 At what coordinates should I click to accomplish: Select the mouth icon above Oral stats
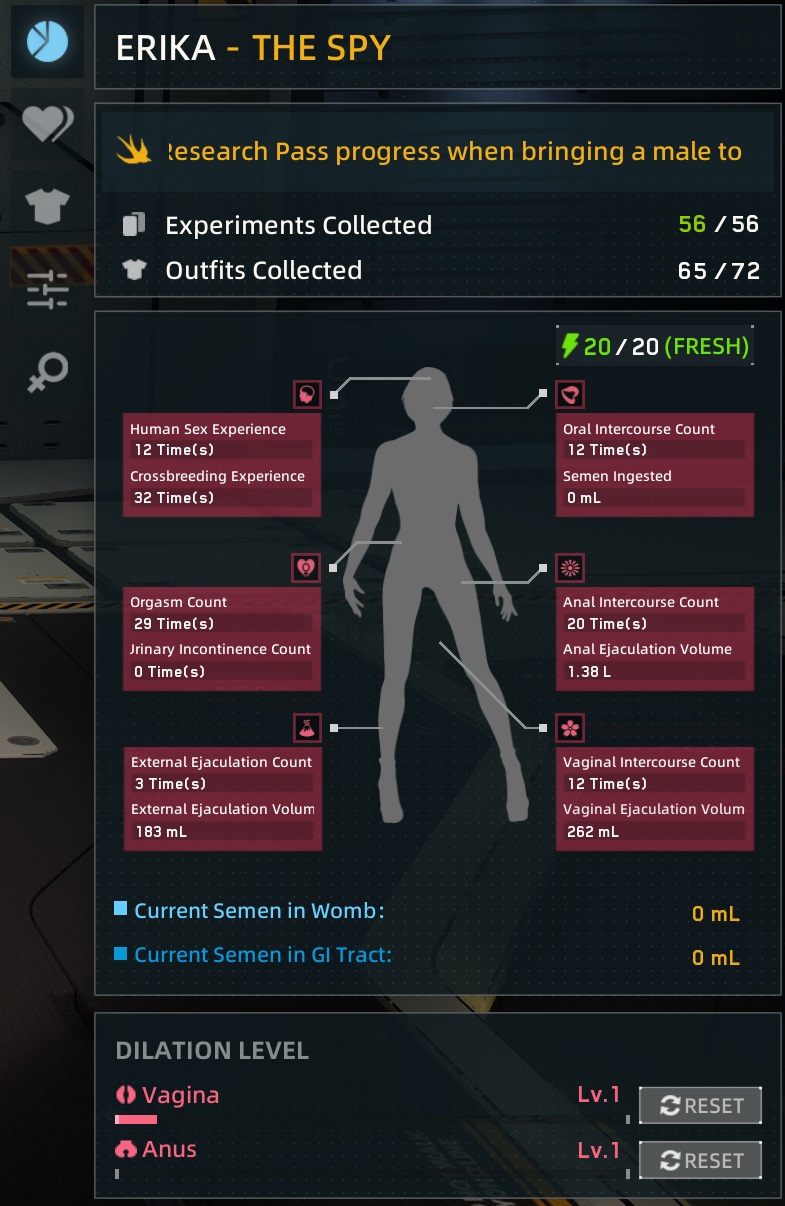point(570,394)
